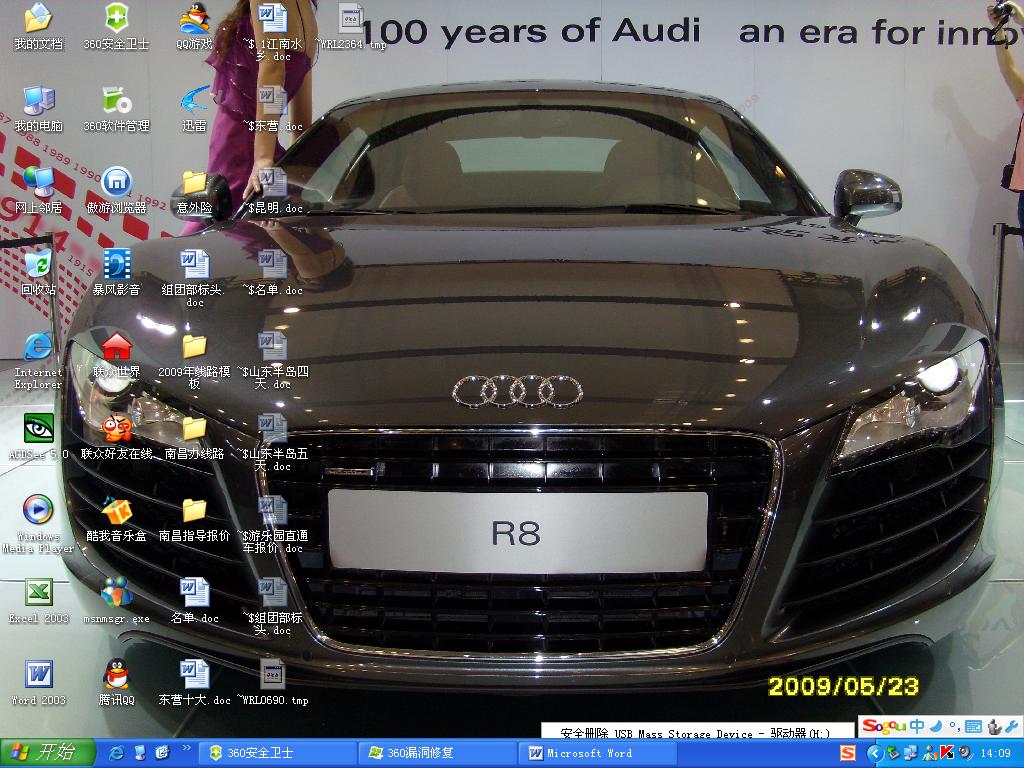
Task: Switch to the 360安全卫士 taskbar window
Action: [277, 753]
